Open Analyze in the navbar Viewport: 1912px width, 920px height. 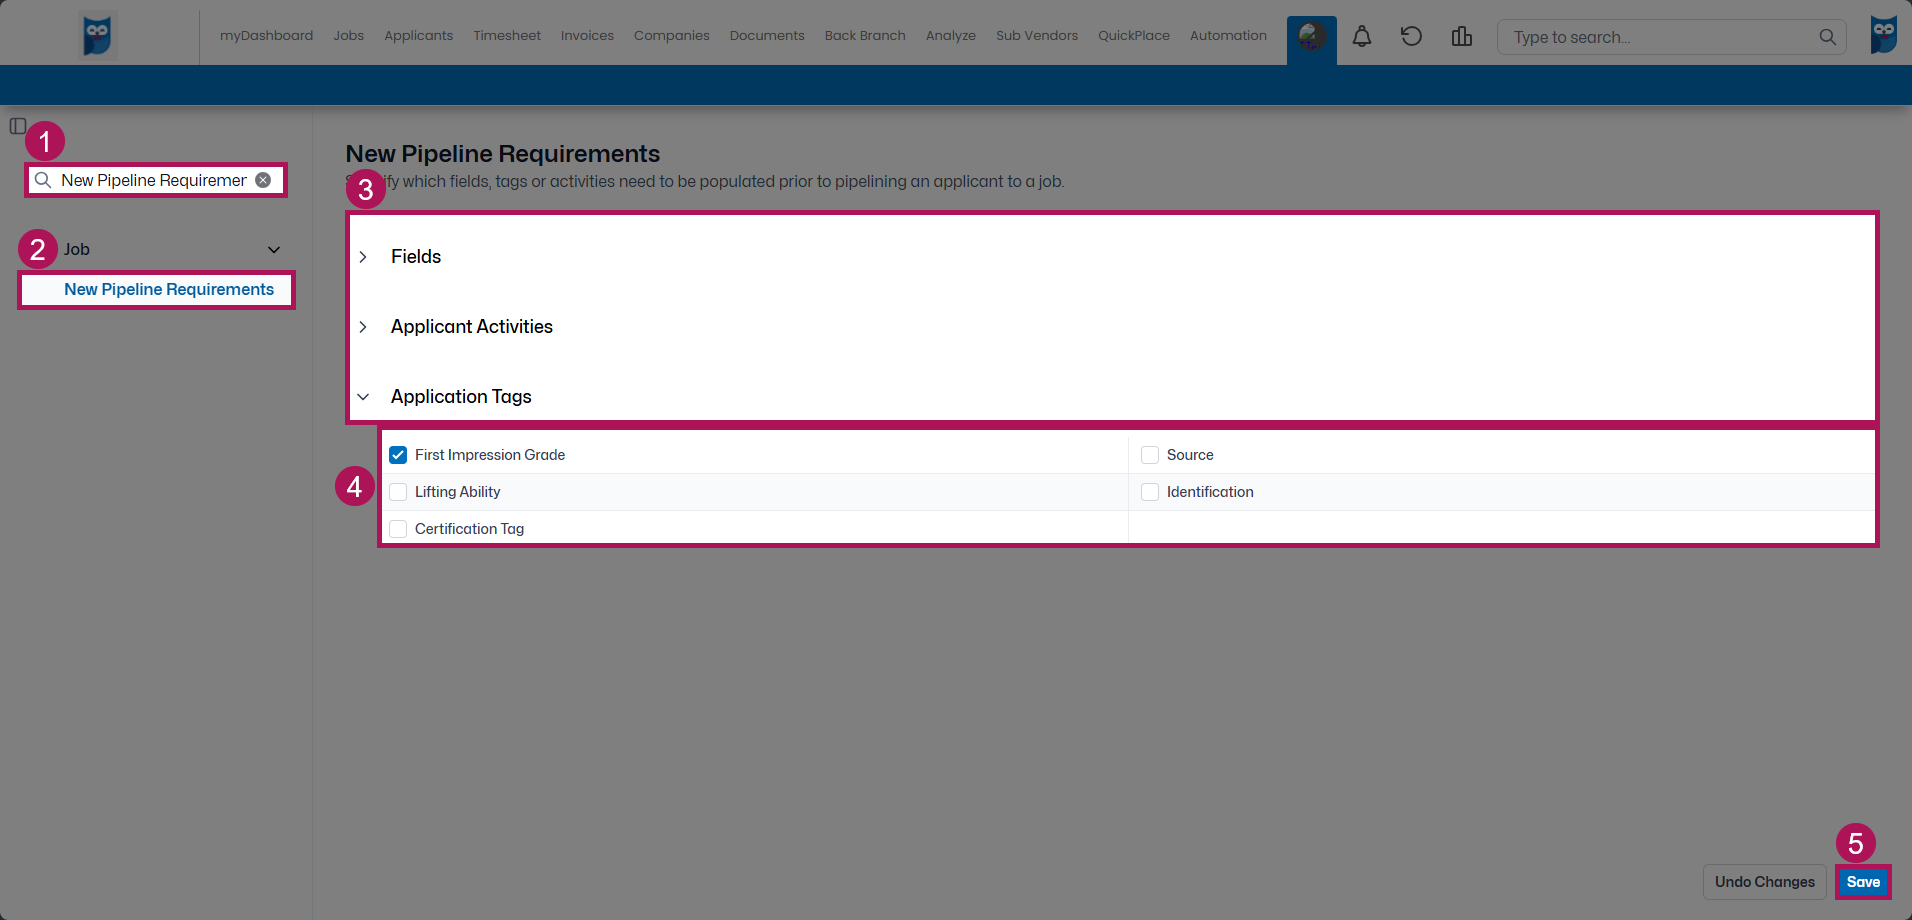[x=951, y=36]
